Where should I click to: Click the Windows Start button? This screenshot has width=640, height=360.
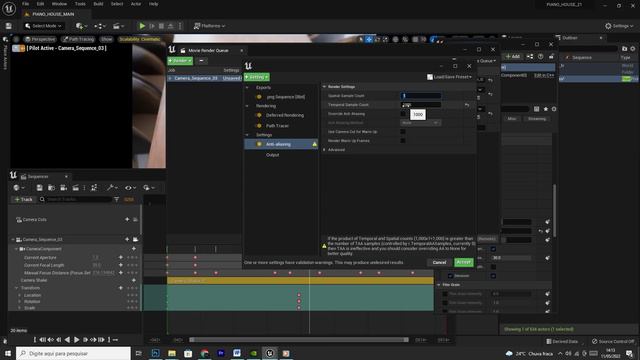click(8, 353)
